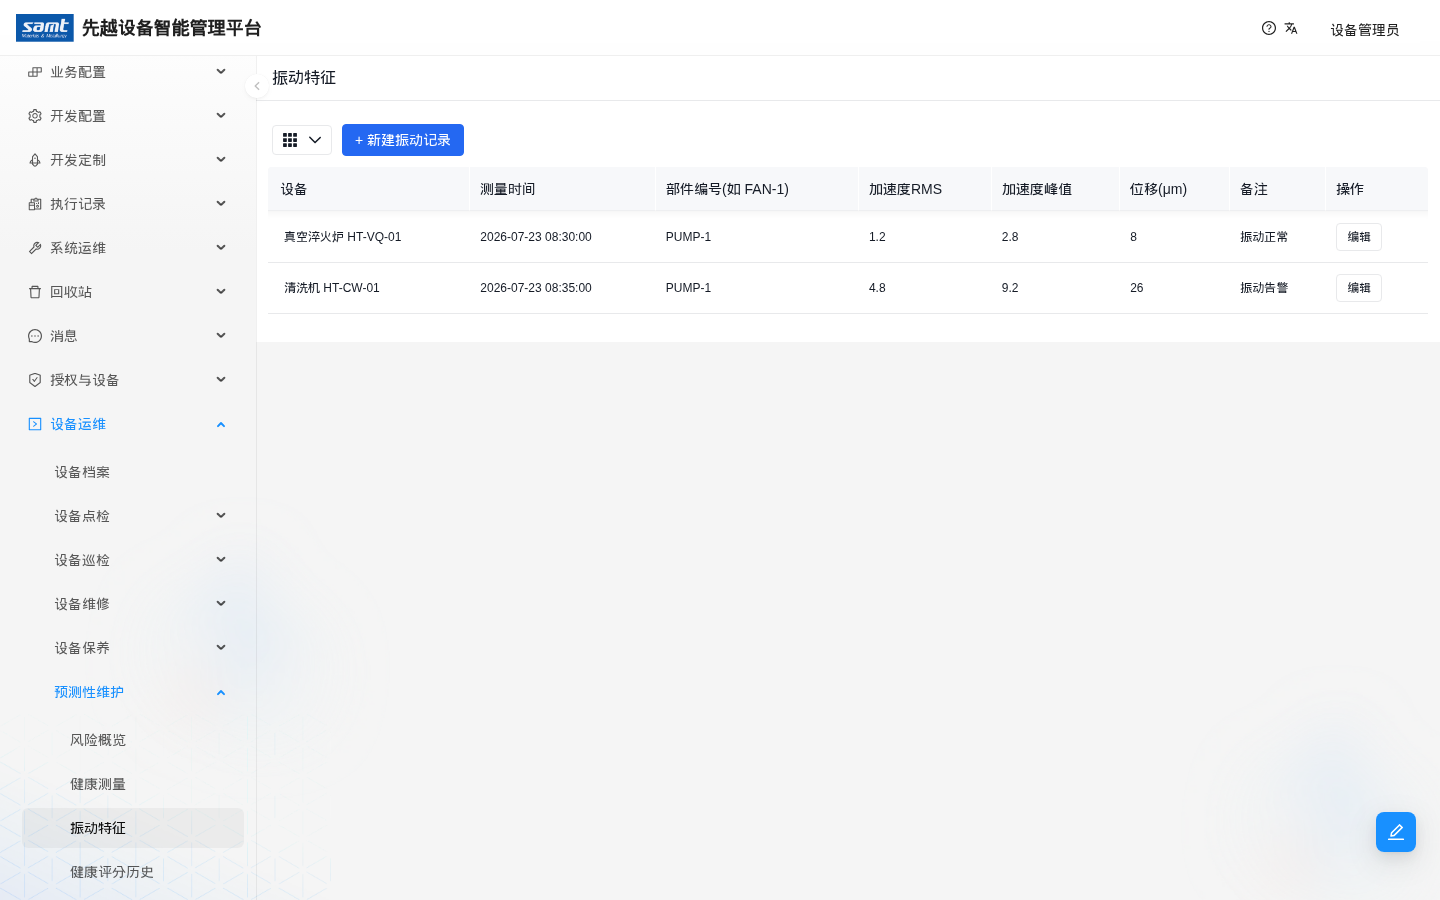Screen dimensions: 1440x900
Task: Click the language translate icon
Action: (x=1291, y=28)
